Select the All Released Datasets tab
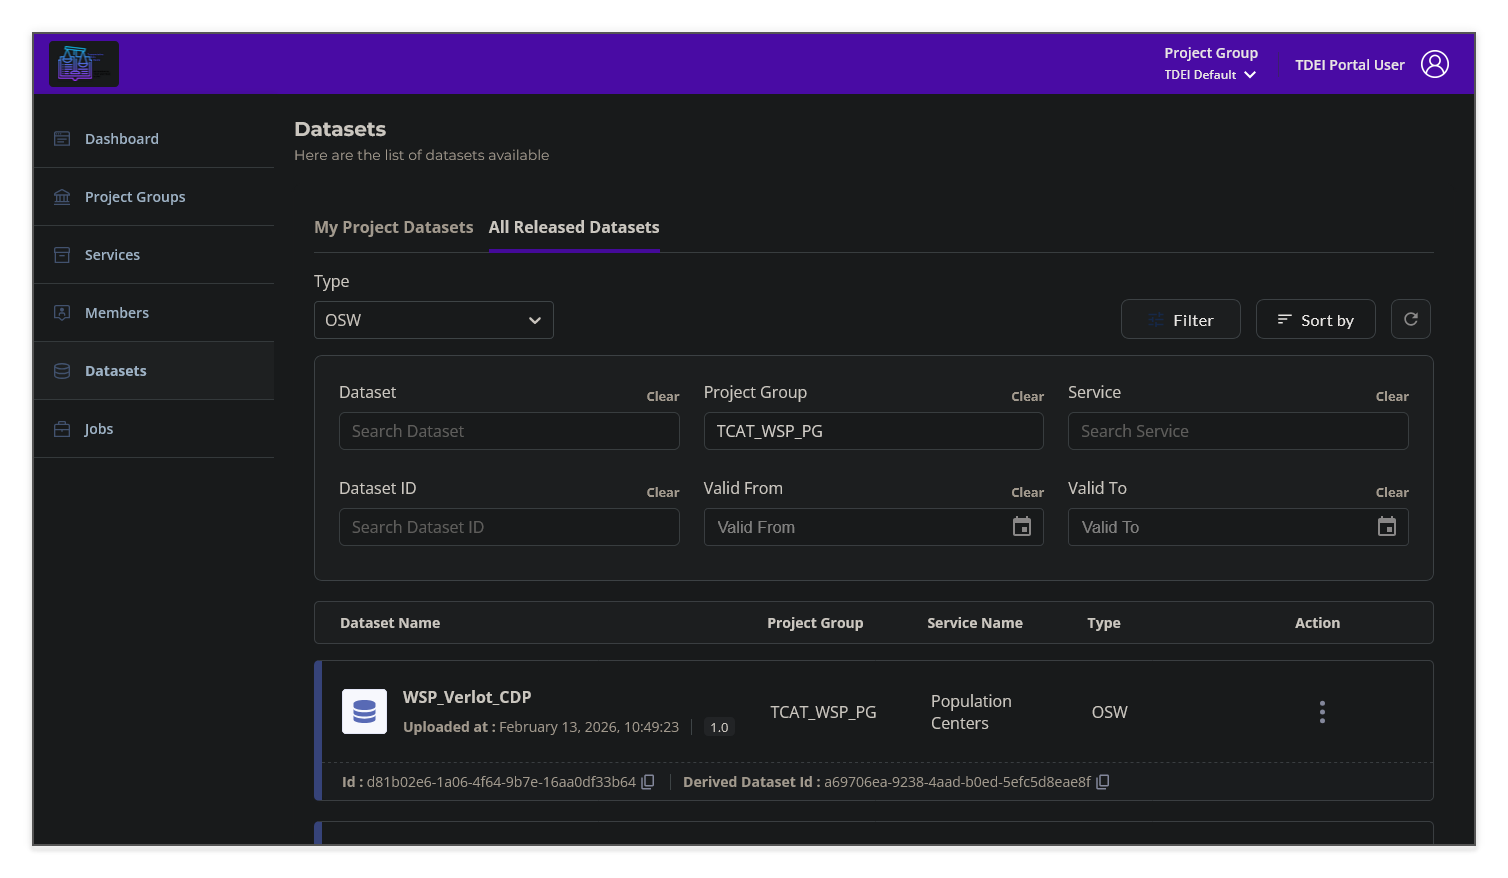The height and width of the screenshot is (878, 1508). tap(574, 227)
